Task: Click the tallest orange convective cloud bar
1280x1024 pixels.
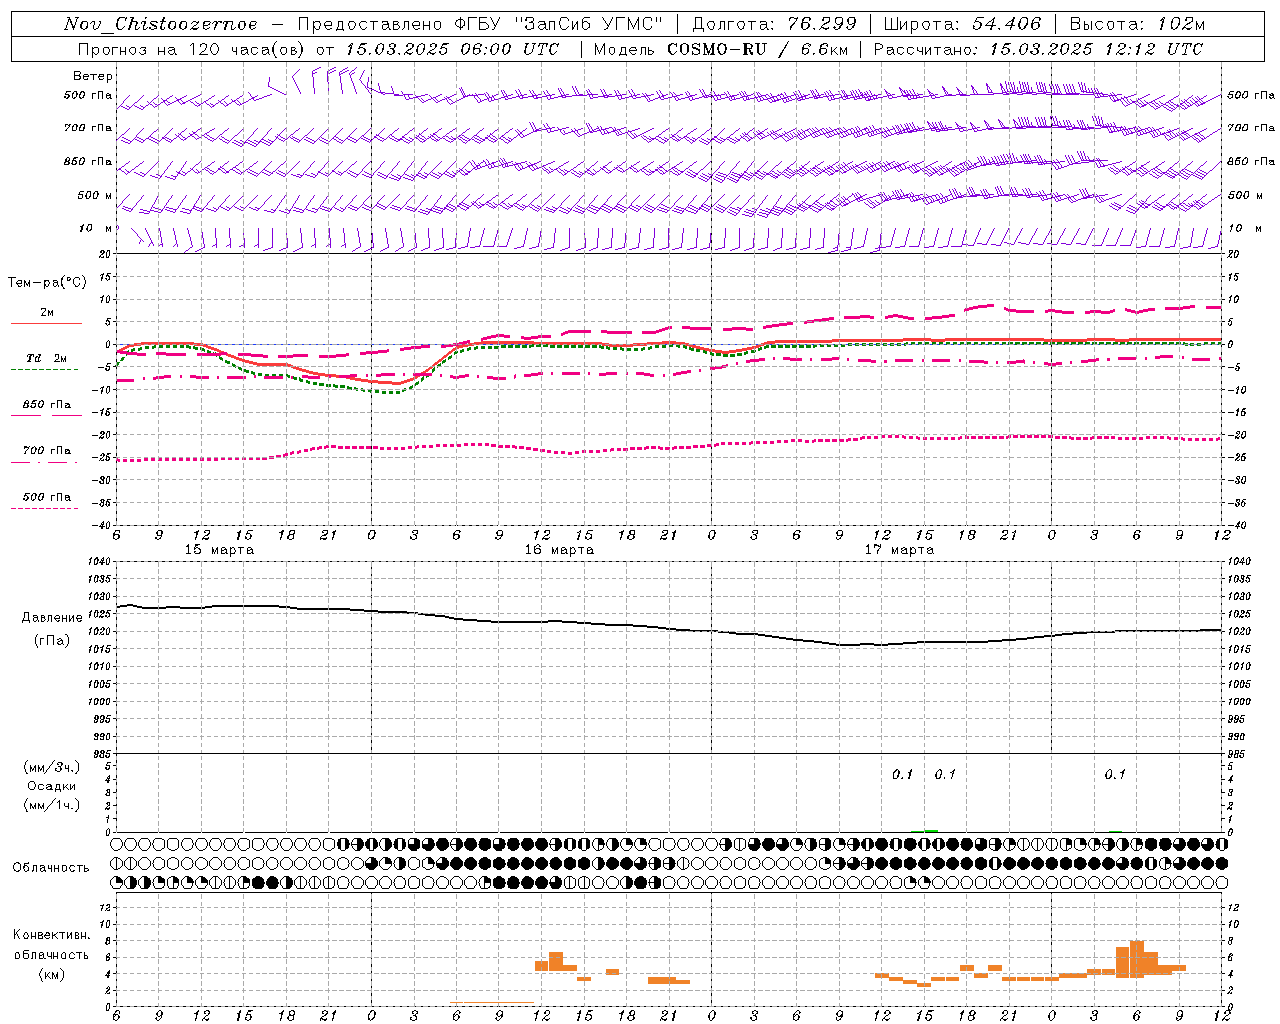Action: click(1137, 958)
